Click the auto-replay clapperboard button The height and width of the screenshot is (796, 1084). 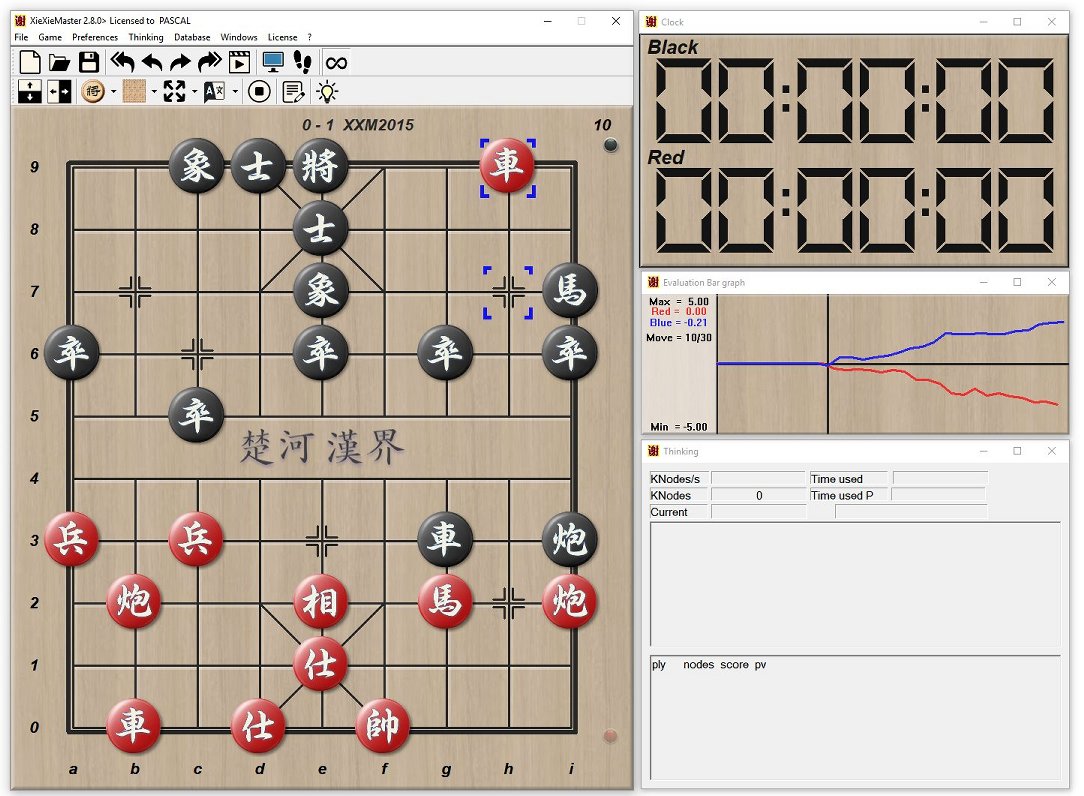[x=239, y=62]
